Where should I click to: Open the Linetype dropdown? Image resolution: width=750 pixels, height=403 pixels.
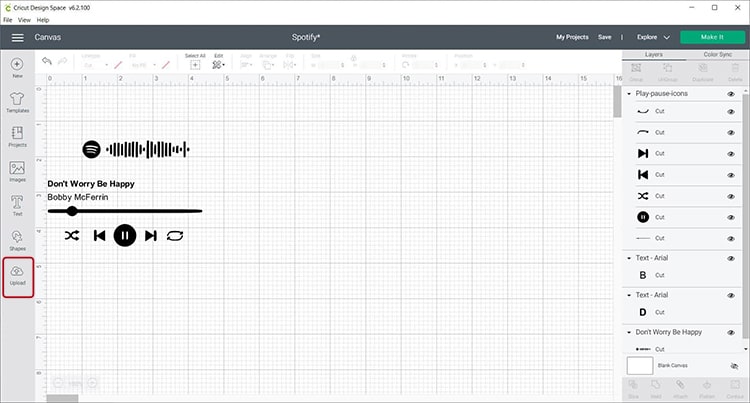pos(96,65)
